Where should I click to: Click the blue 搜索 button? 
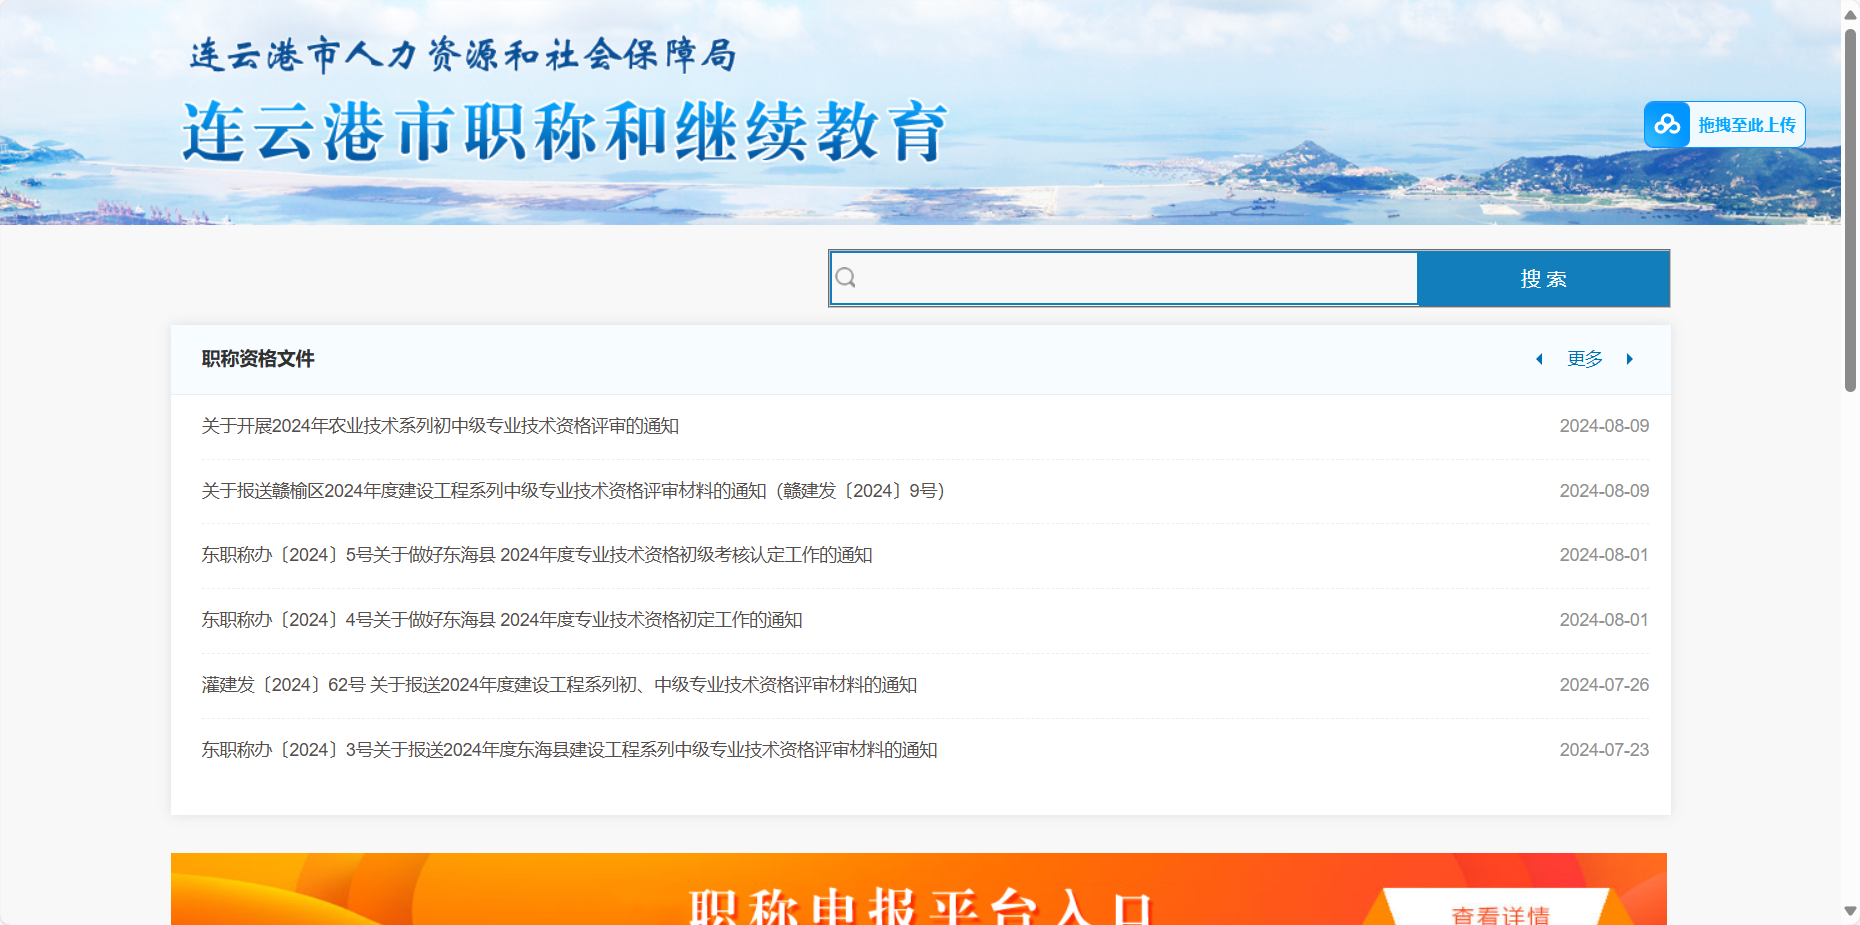(x=1543, y=279)
